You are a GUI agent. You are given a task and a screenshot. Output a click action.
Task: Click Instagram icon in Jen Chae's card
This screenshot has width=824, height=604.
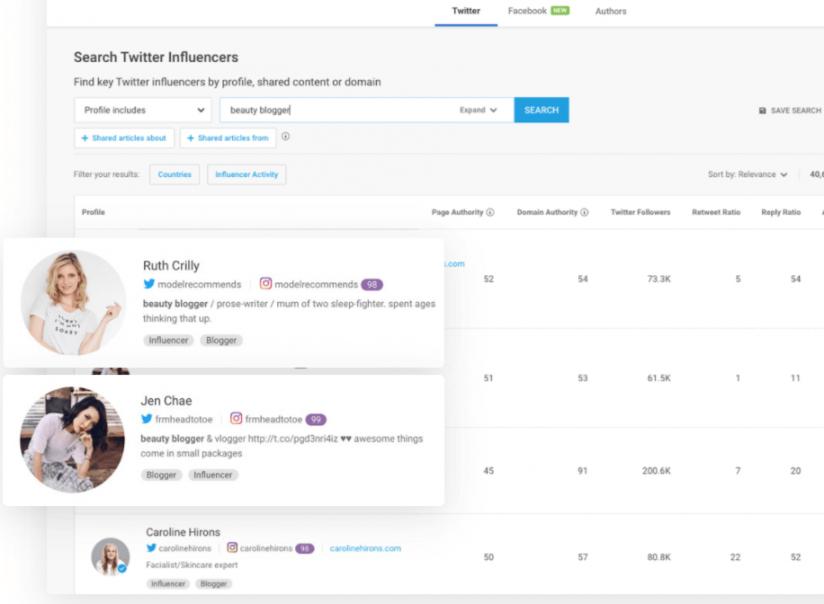tap(237, 419)
